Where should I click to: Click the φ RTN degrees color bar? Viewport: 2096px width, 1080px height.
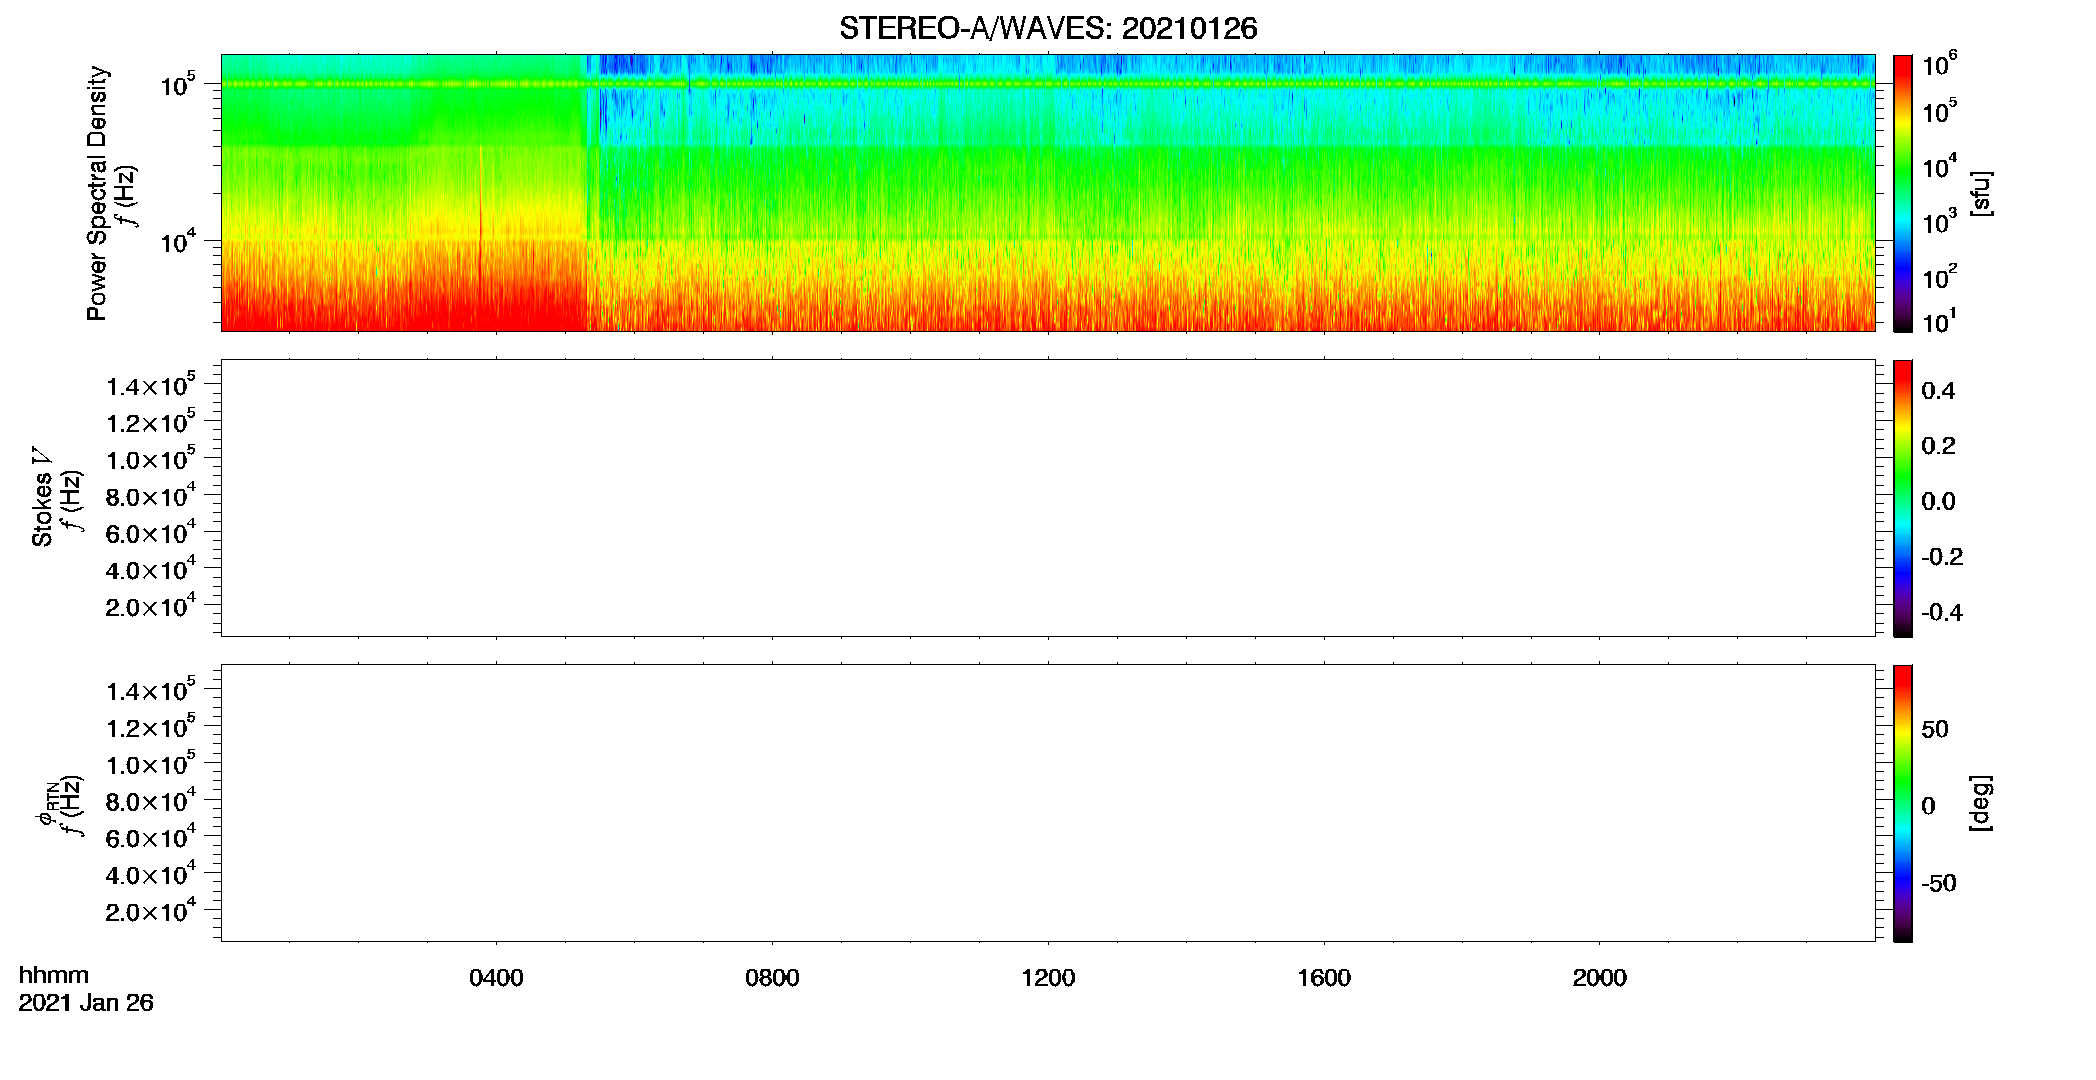coord(1902,803)
